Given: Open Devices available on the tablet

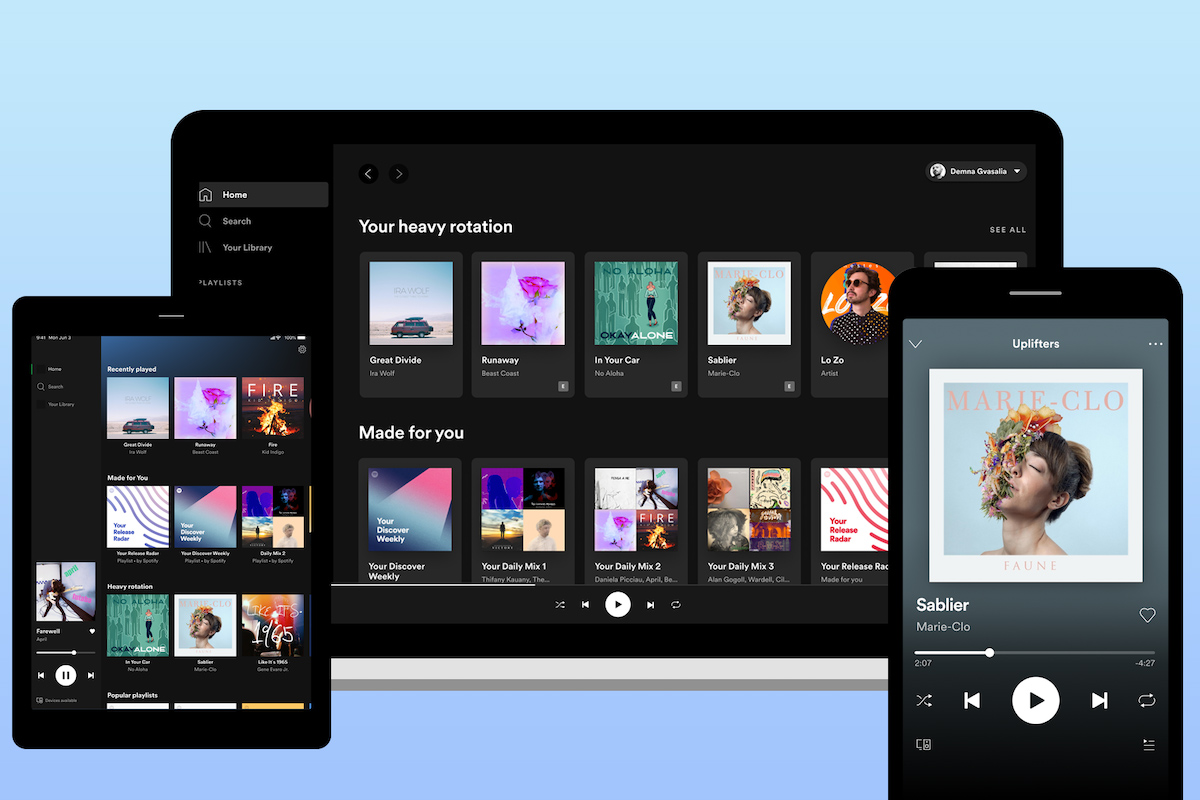Looking at the screenshot, I should (x=57, y=700).
